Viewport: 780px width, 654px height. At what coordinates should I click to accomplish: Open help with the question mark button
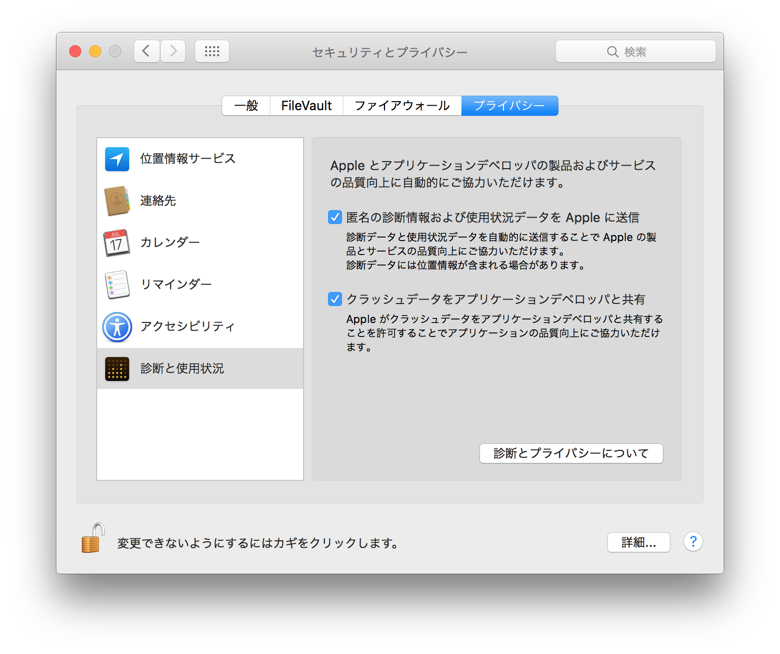(x=693, y=541)
